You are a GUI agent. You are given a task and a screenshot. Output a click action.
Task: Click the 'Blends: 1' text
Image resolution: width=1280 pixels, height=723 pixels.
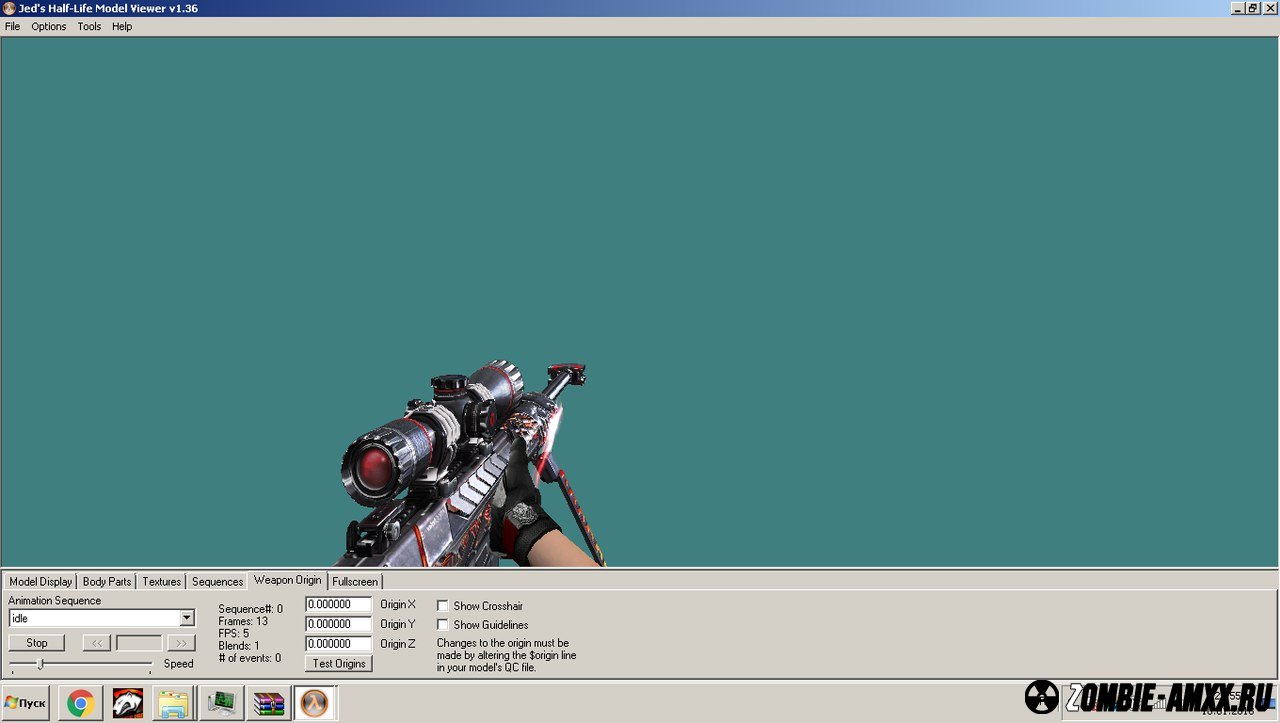pyautogui.click(x=239, y=646)
